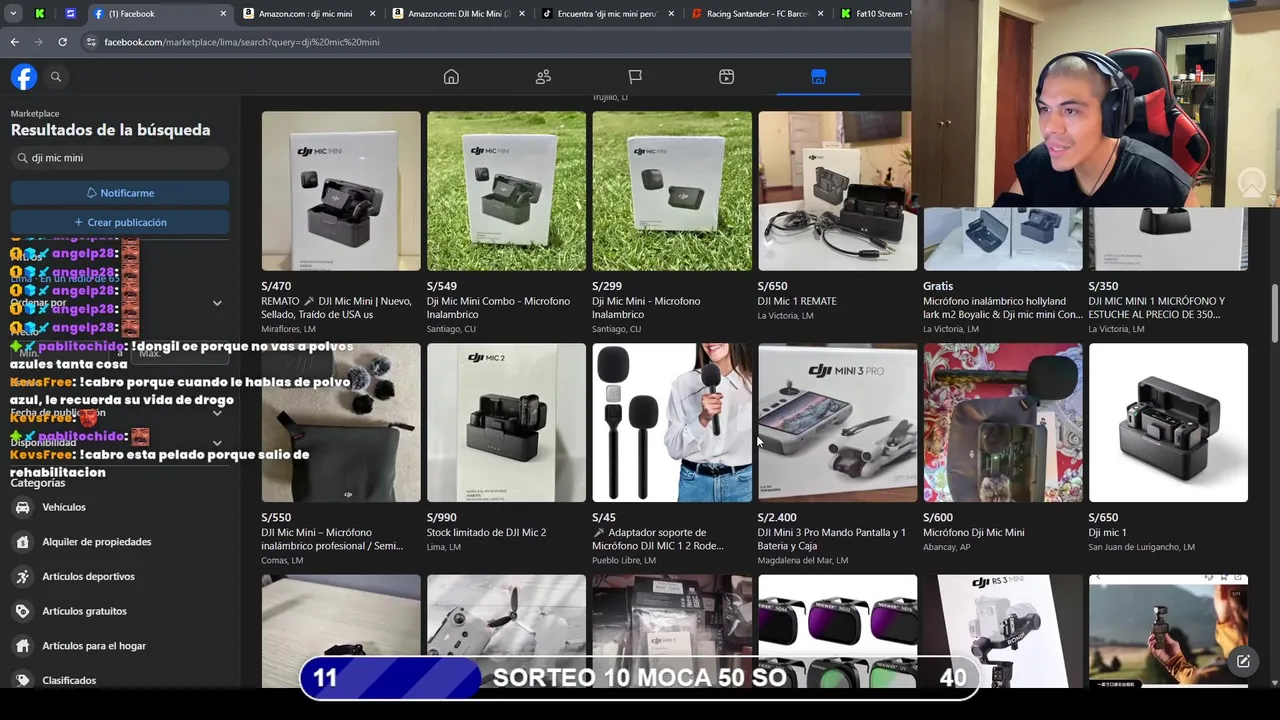Click the address bar URL field
Screen dimensions: 1280x720
click(x=495, y=42)
